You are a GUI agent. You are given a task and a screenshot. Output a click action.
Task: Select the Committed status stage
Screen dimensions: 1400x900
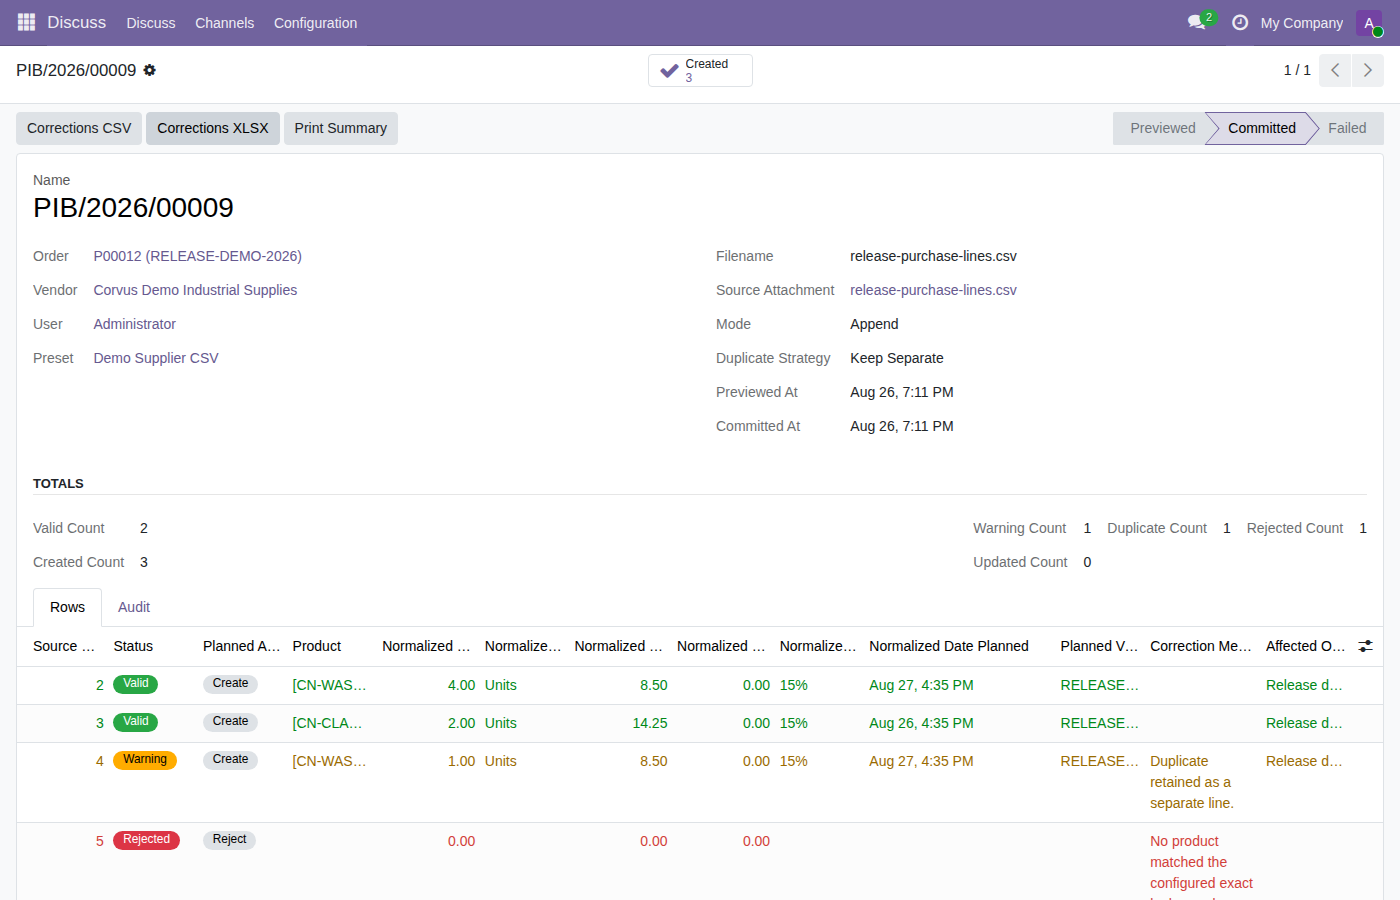click(x=1261, y=128)
